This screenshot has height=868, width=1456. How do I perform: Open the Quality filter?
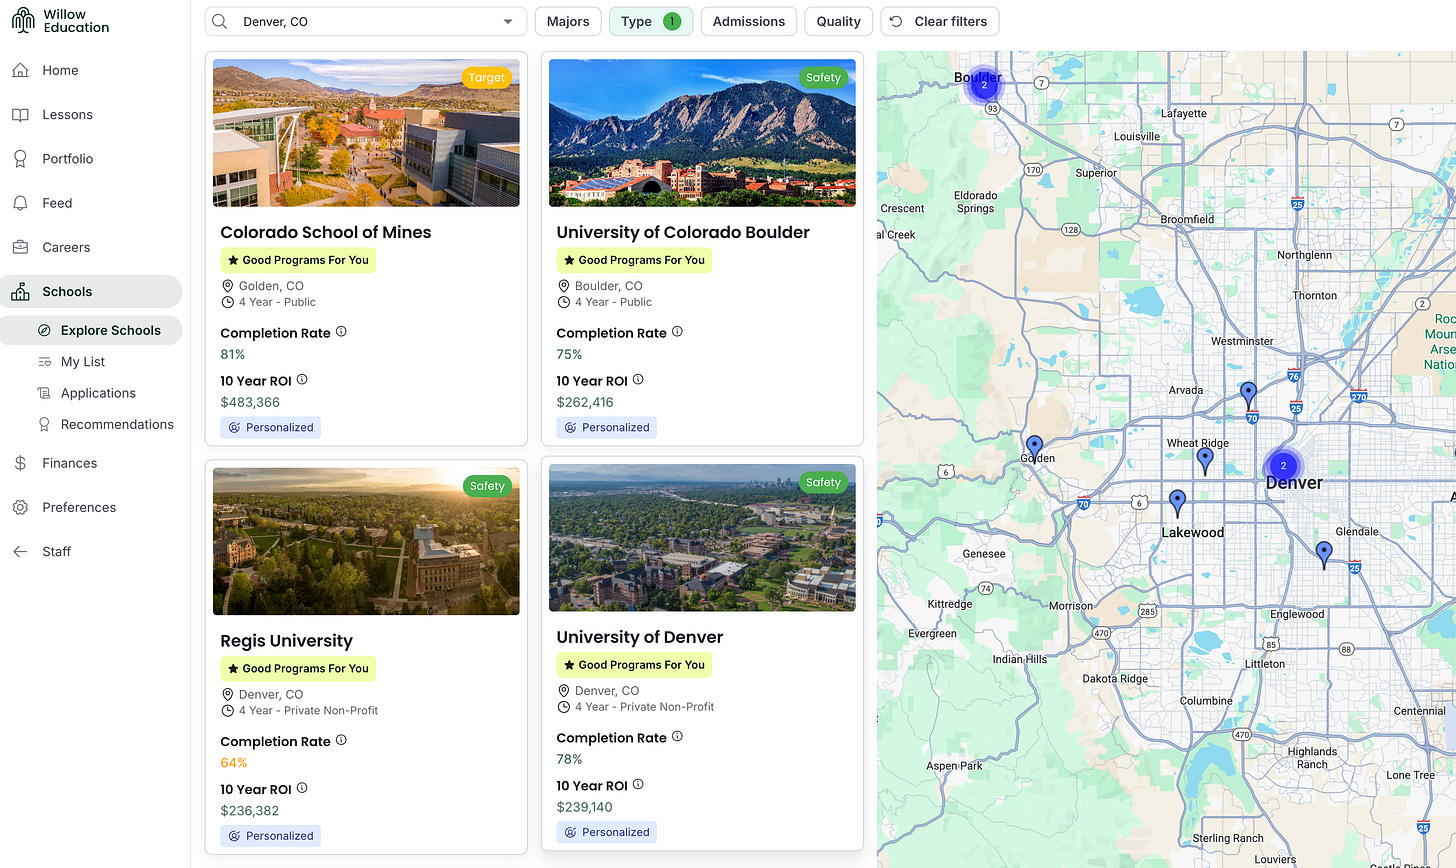838,21
